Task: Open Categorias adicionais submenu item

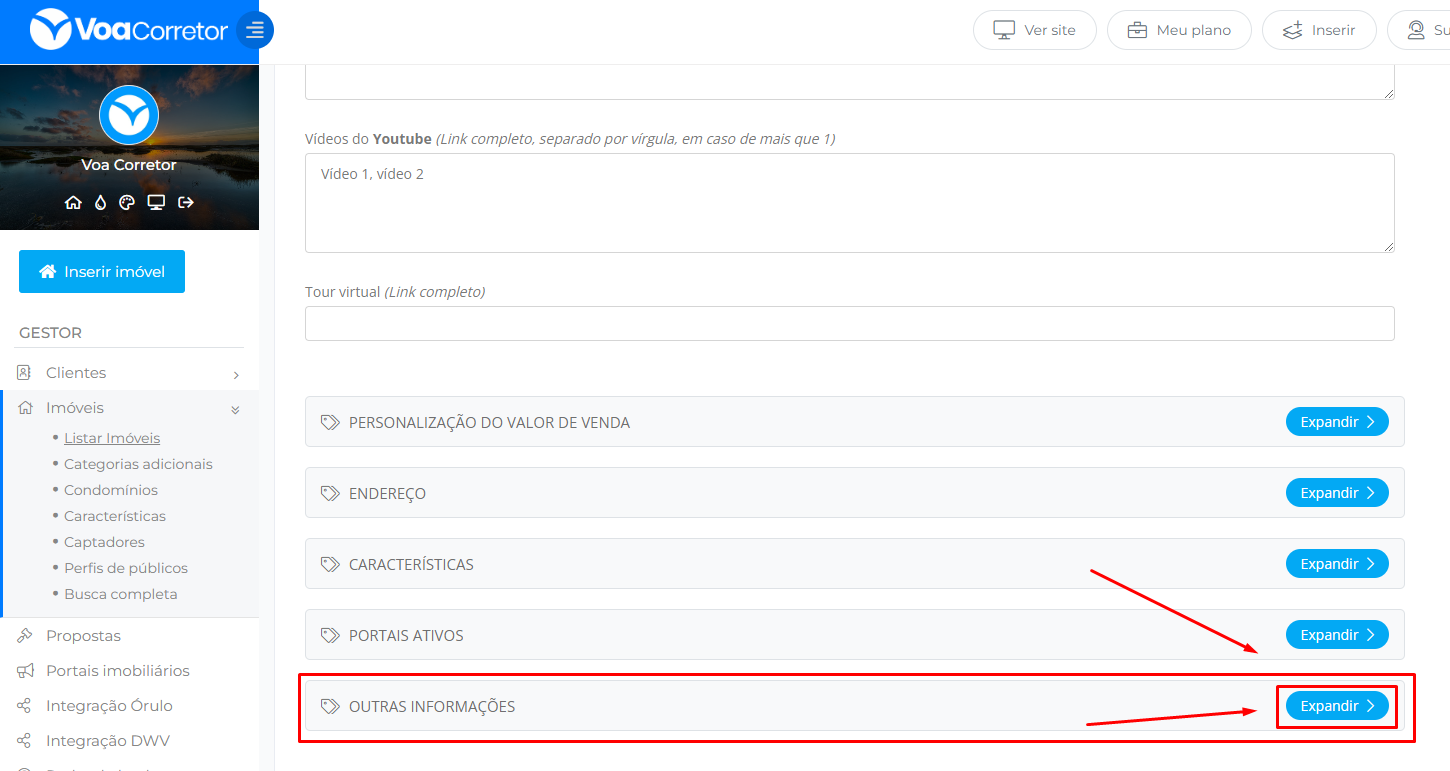Action: pyautogui.click(x=138, y=464)
